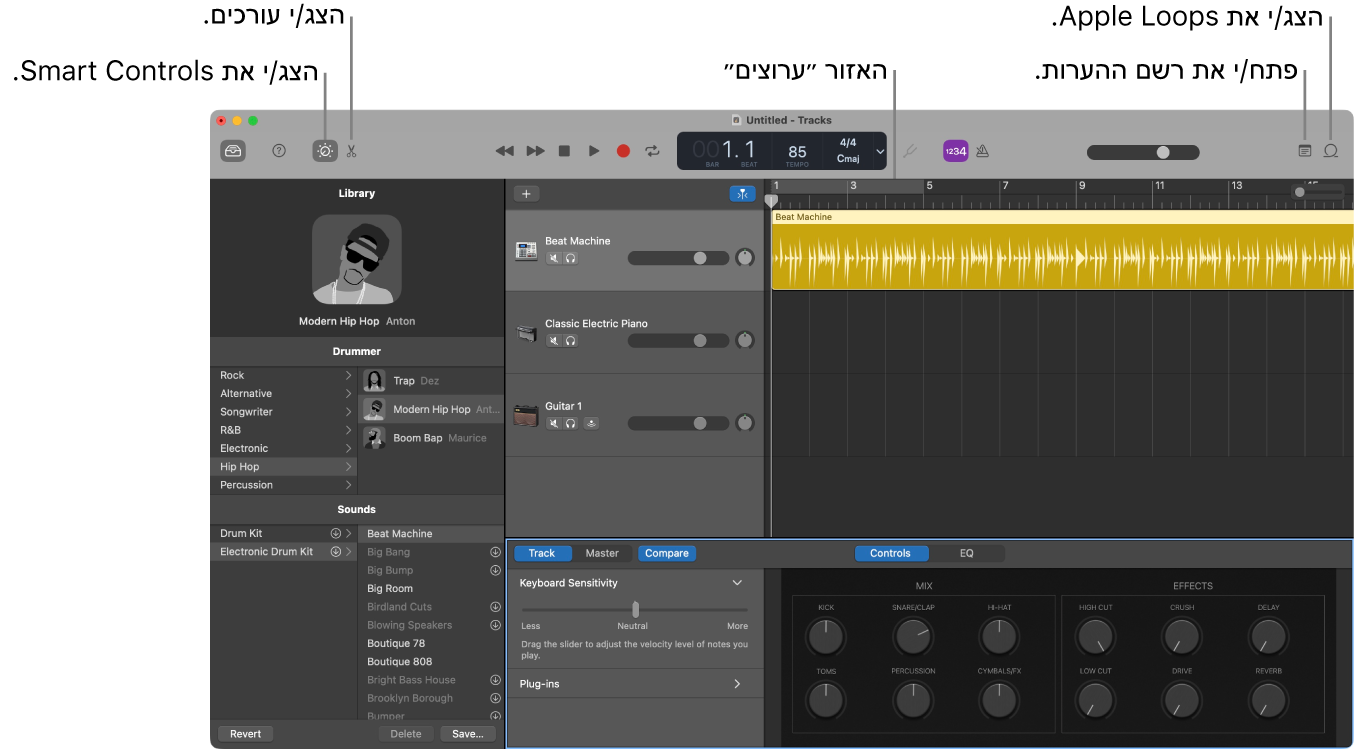Click Beat Machine track pan knob

click(x=744, y=258)
